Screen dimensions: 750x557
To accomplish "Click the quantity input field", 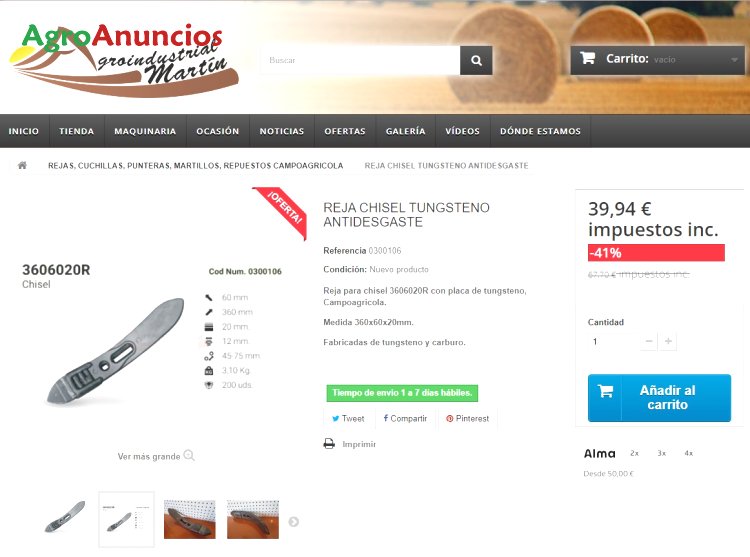I will (613, 341).
